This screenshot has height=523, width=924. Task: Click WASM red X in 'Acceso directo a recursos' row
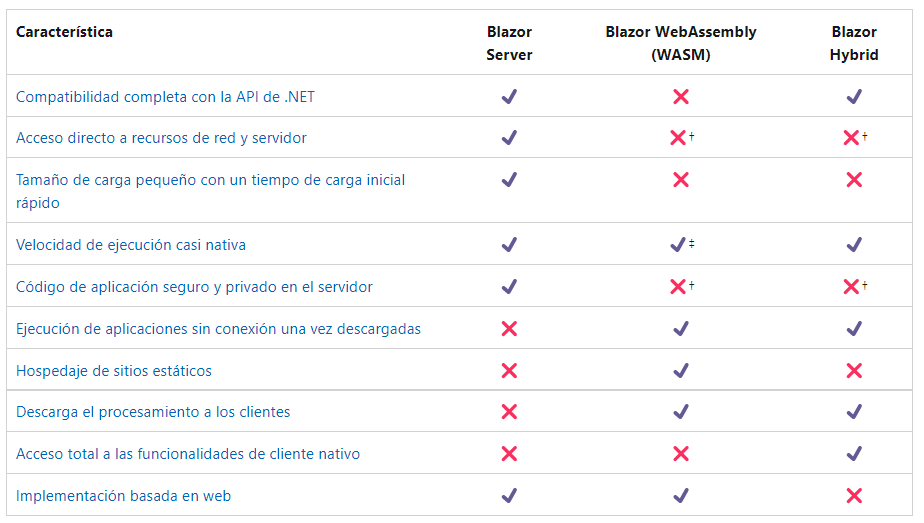point(678,138)
